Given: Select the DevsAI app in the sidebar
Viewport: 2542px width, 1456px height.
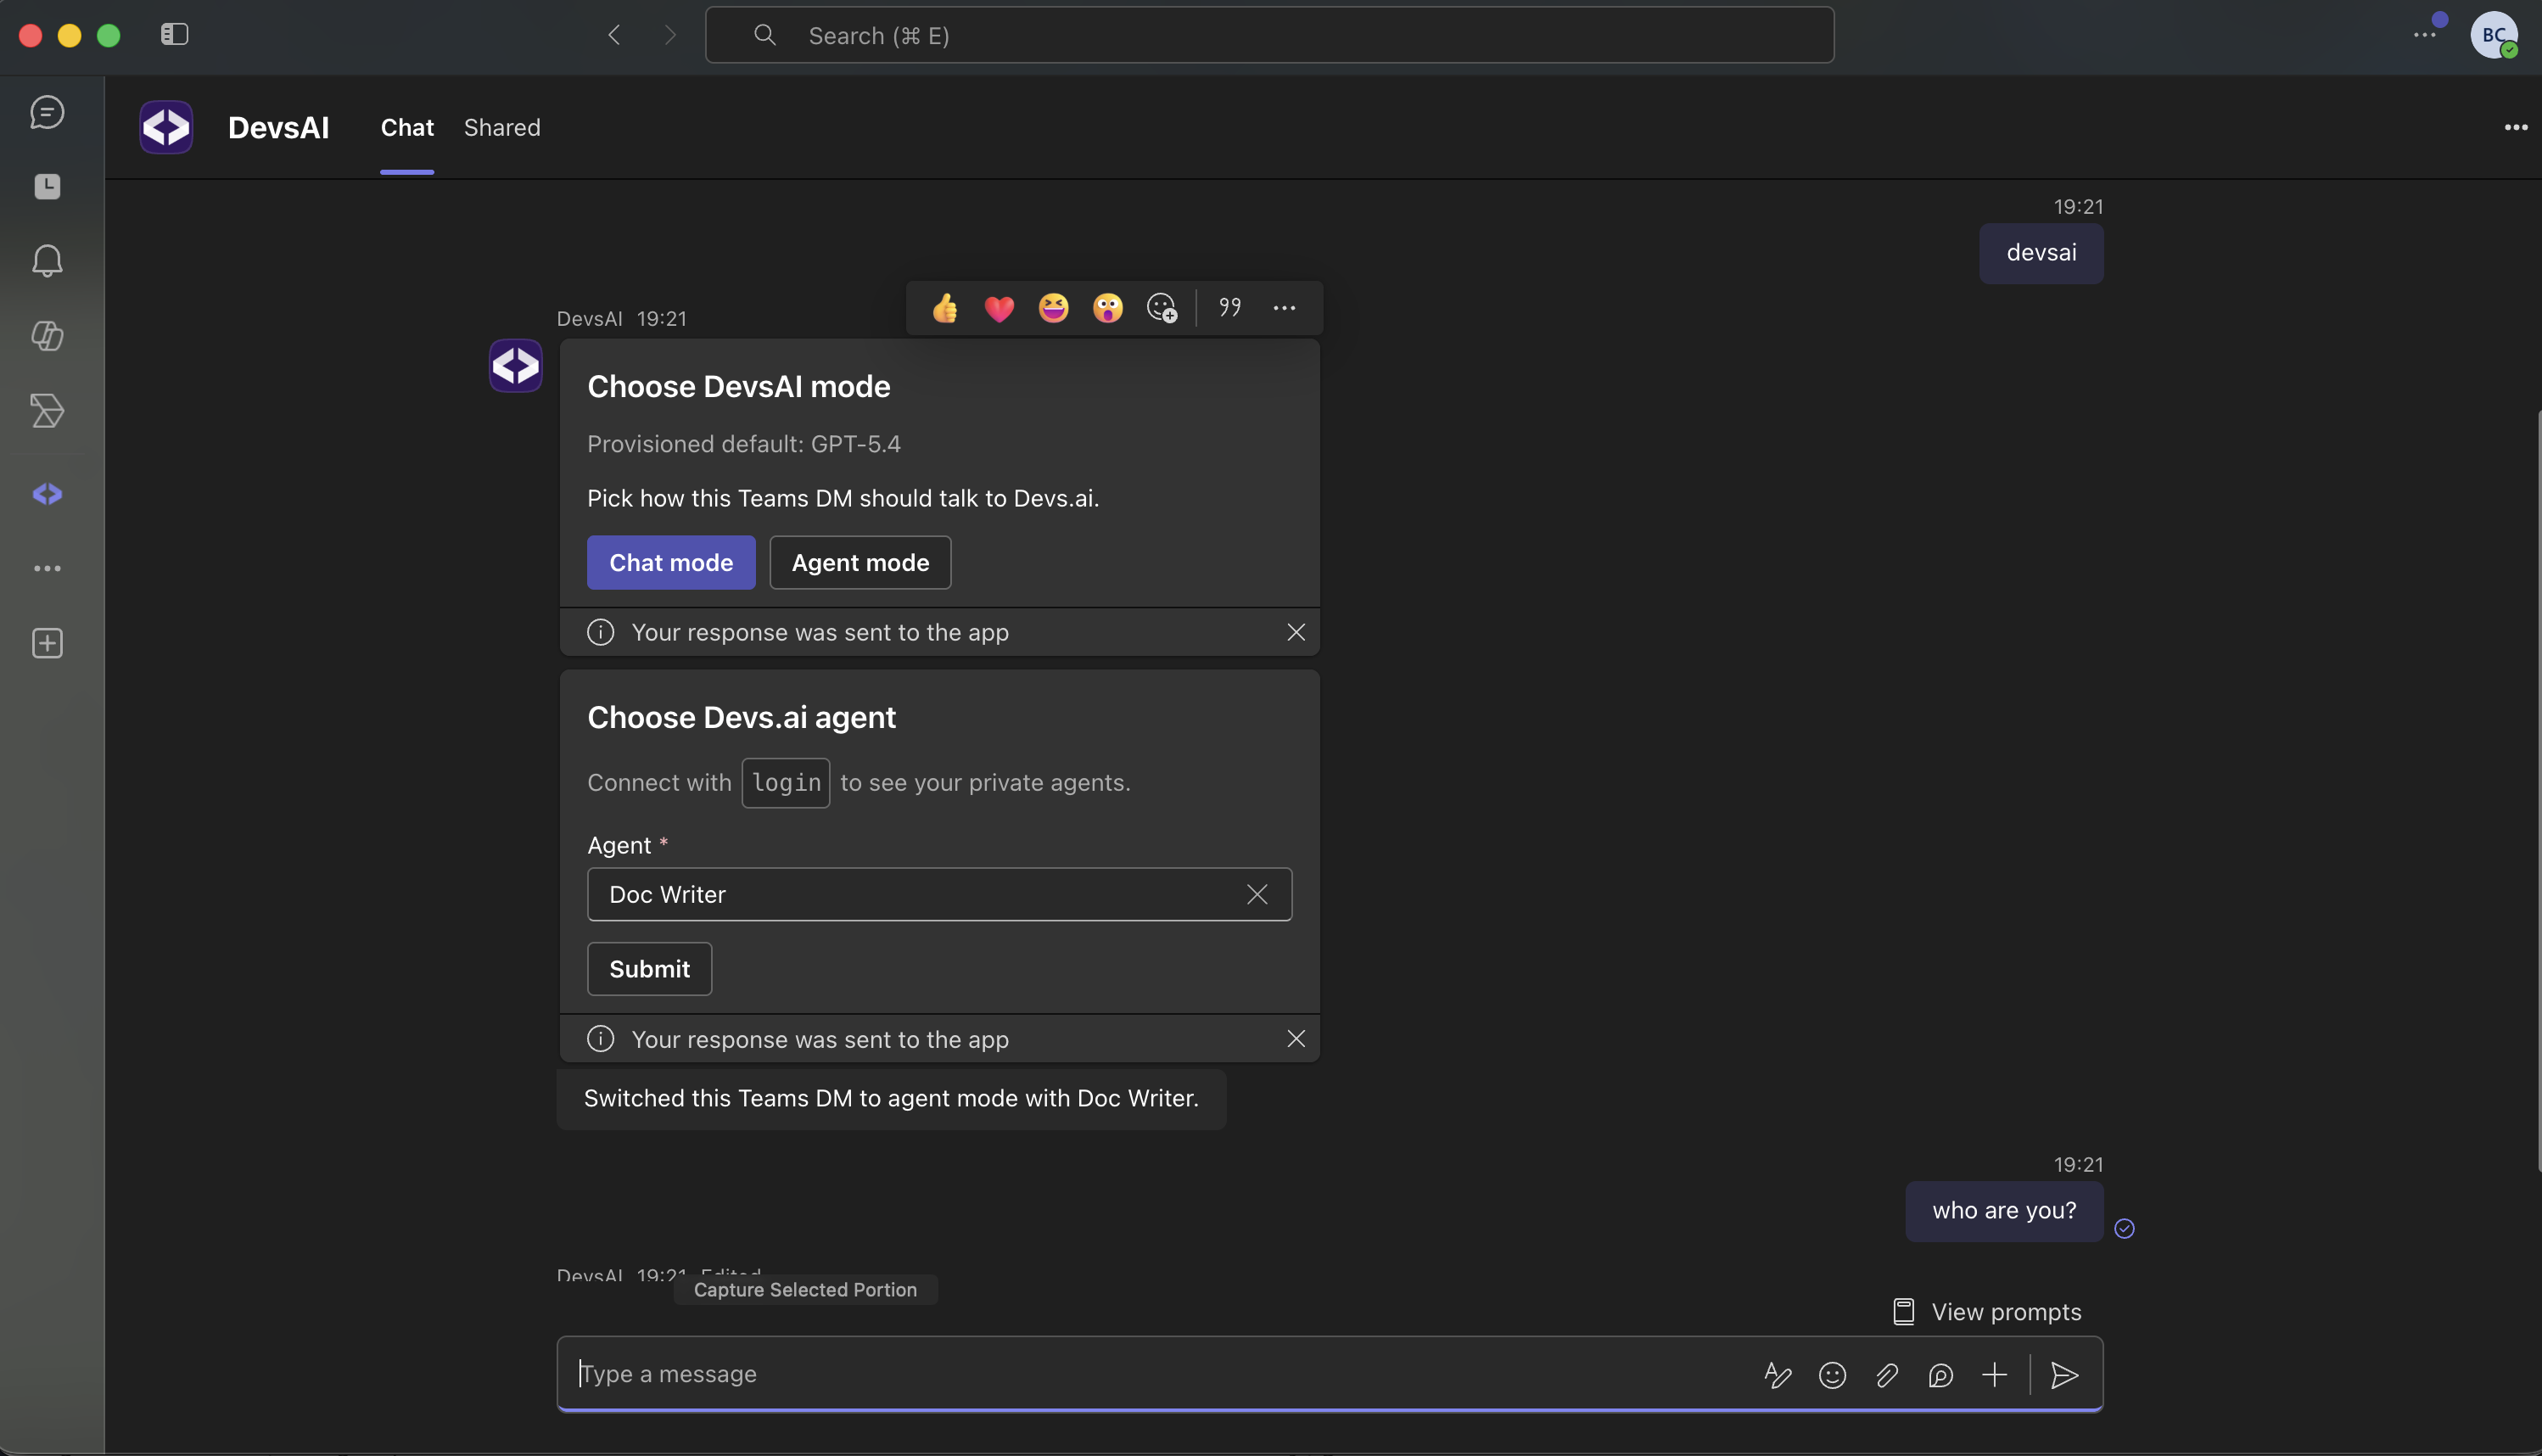Looking at the screenshot, I should click(x=47, y=494).
